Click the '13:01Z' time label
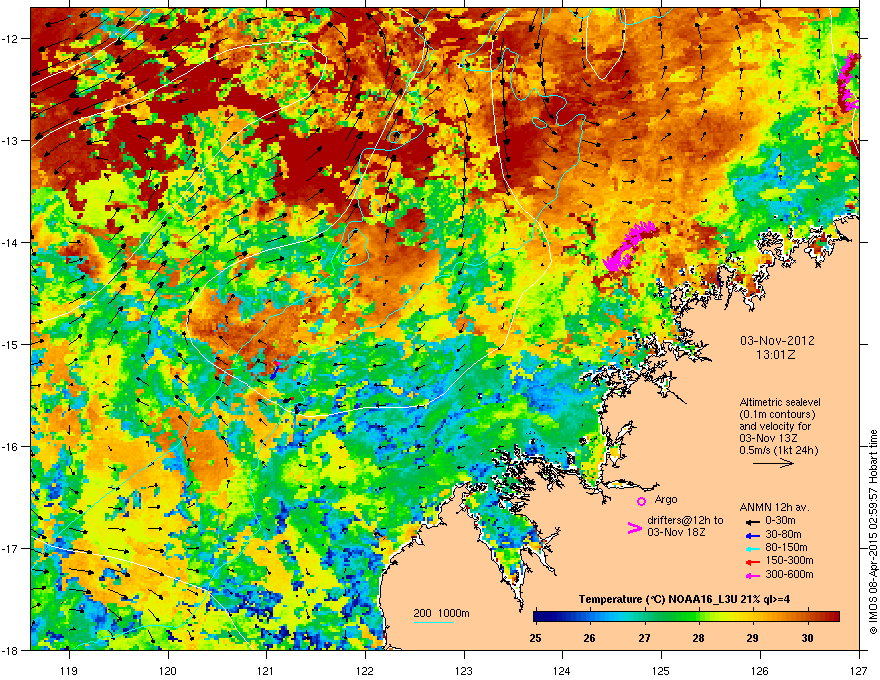The height and width of the screenshot is (680, 880). click(776, 355)
